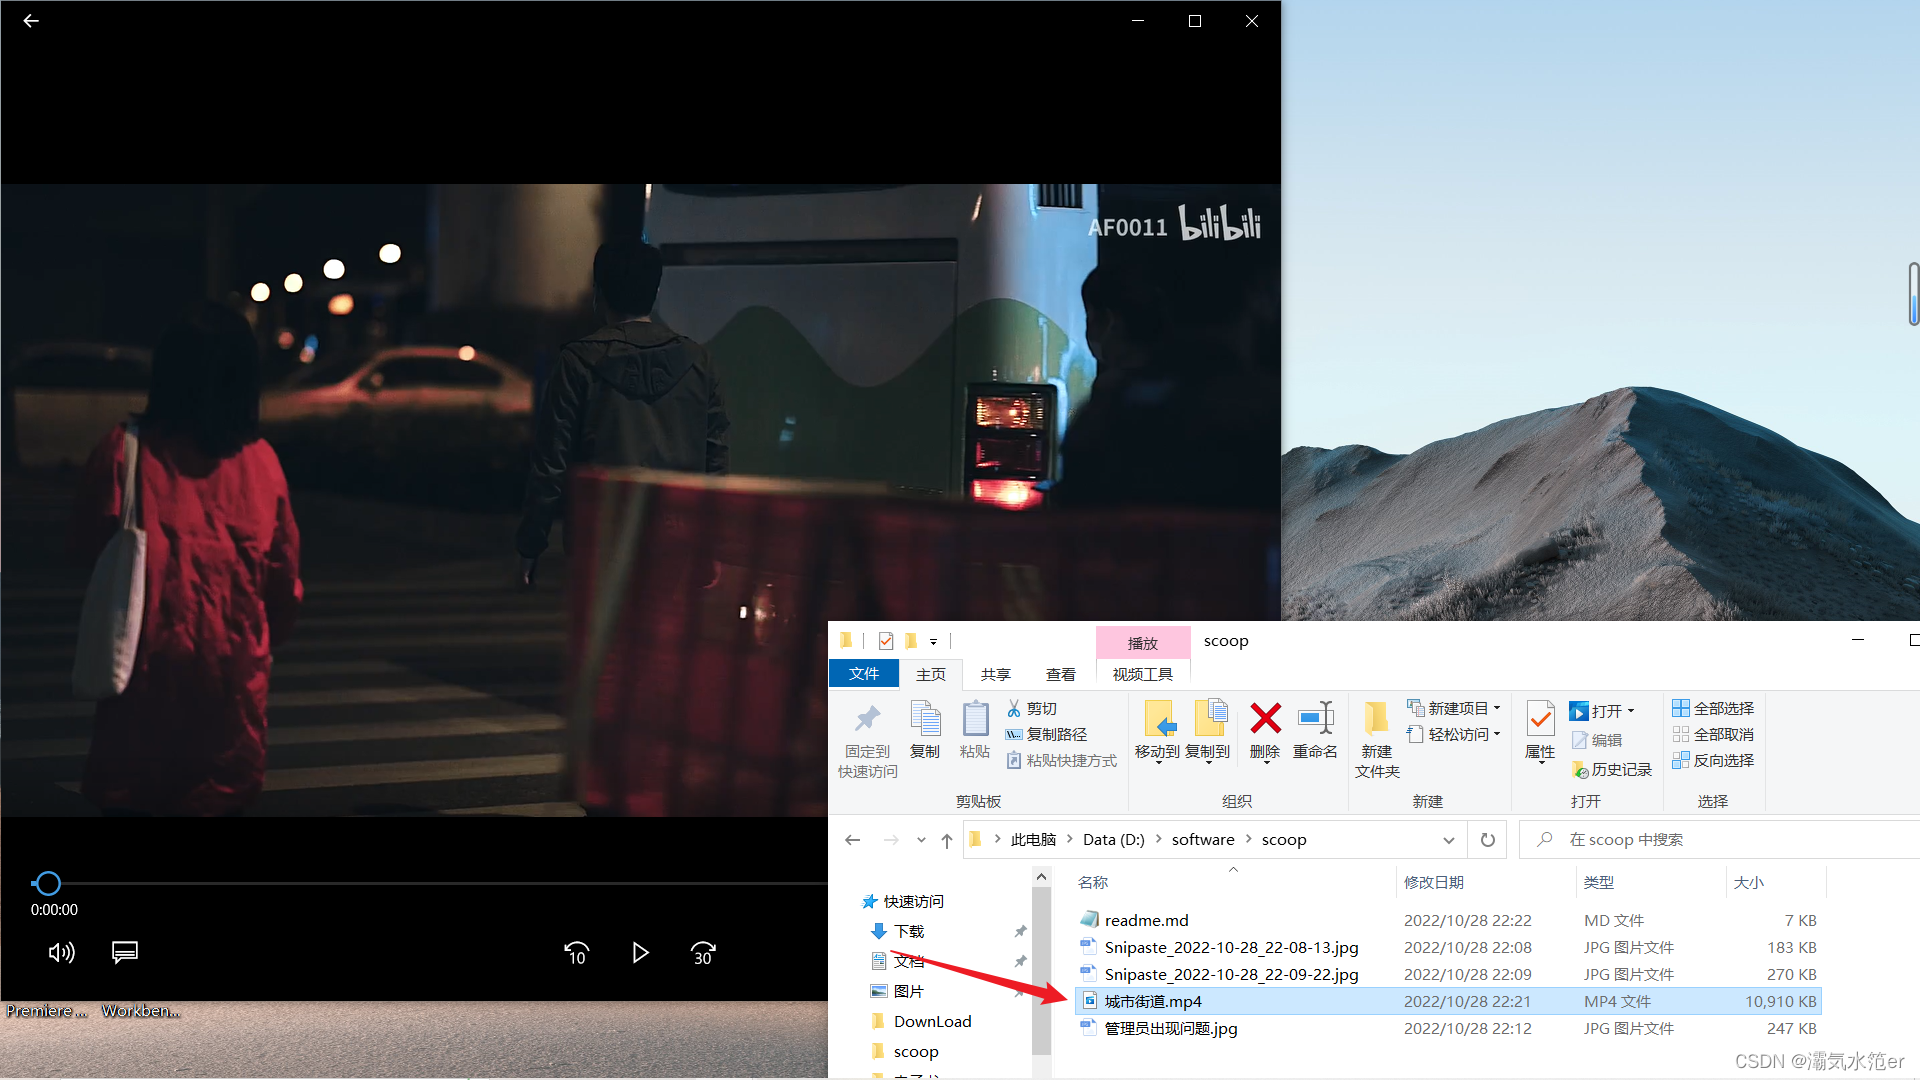The height and width of the screenshot is (1080, 1920).
Task: Open New item (新建项目) dropdown
Action: 1454,708
